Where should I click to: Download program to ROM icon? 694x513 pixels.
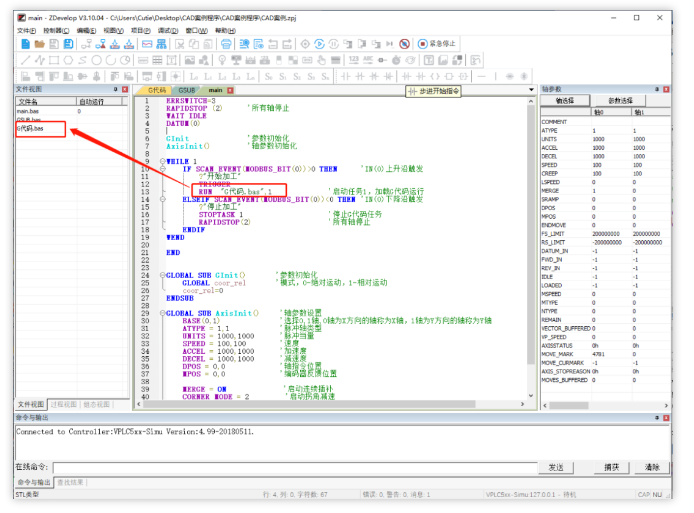click(x=129, y=44)
